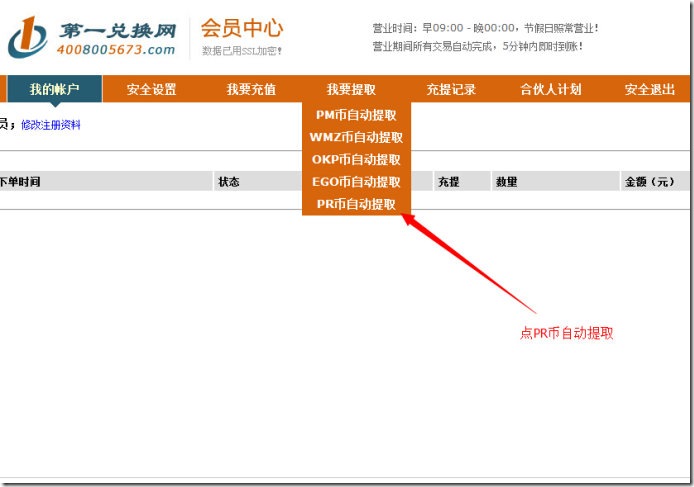The width and height of the screenshot is (694, 487).
Task: Click the 下单时间 column header
Action: point(20,182)
